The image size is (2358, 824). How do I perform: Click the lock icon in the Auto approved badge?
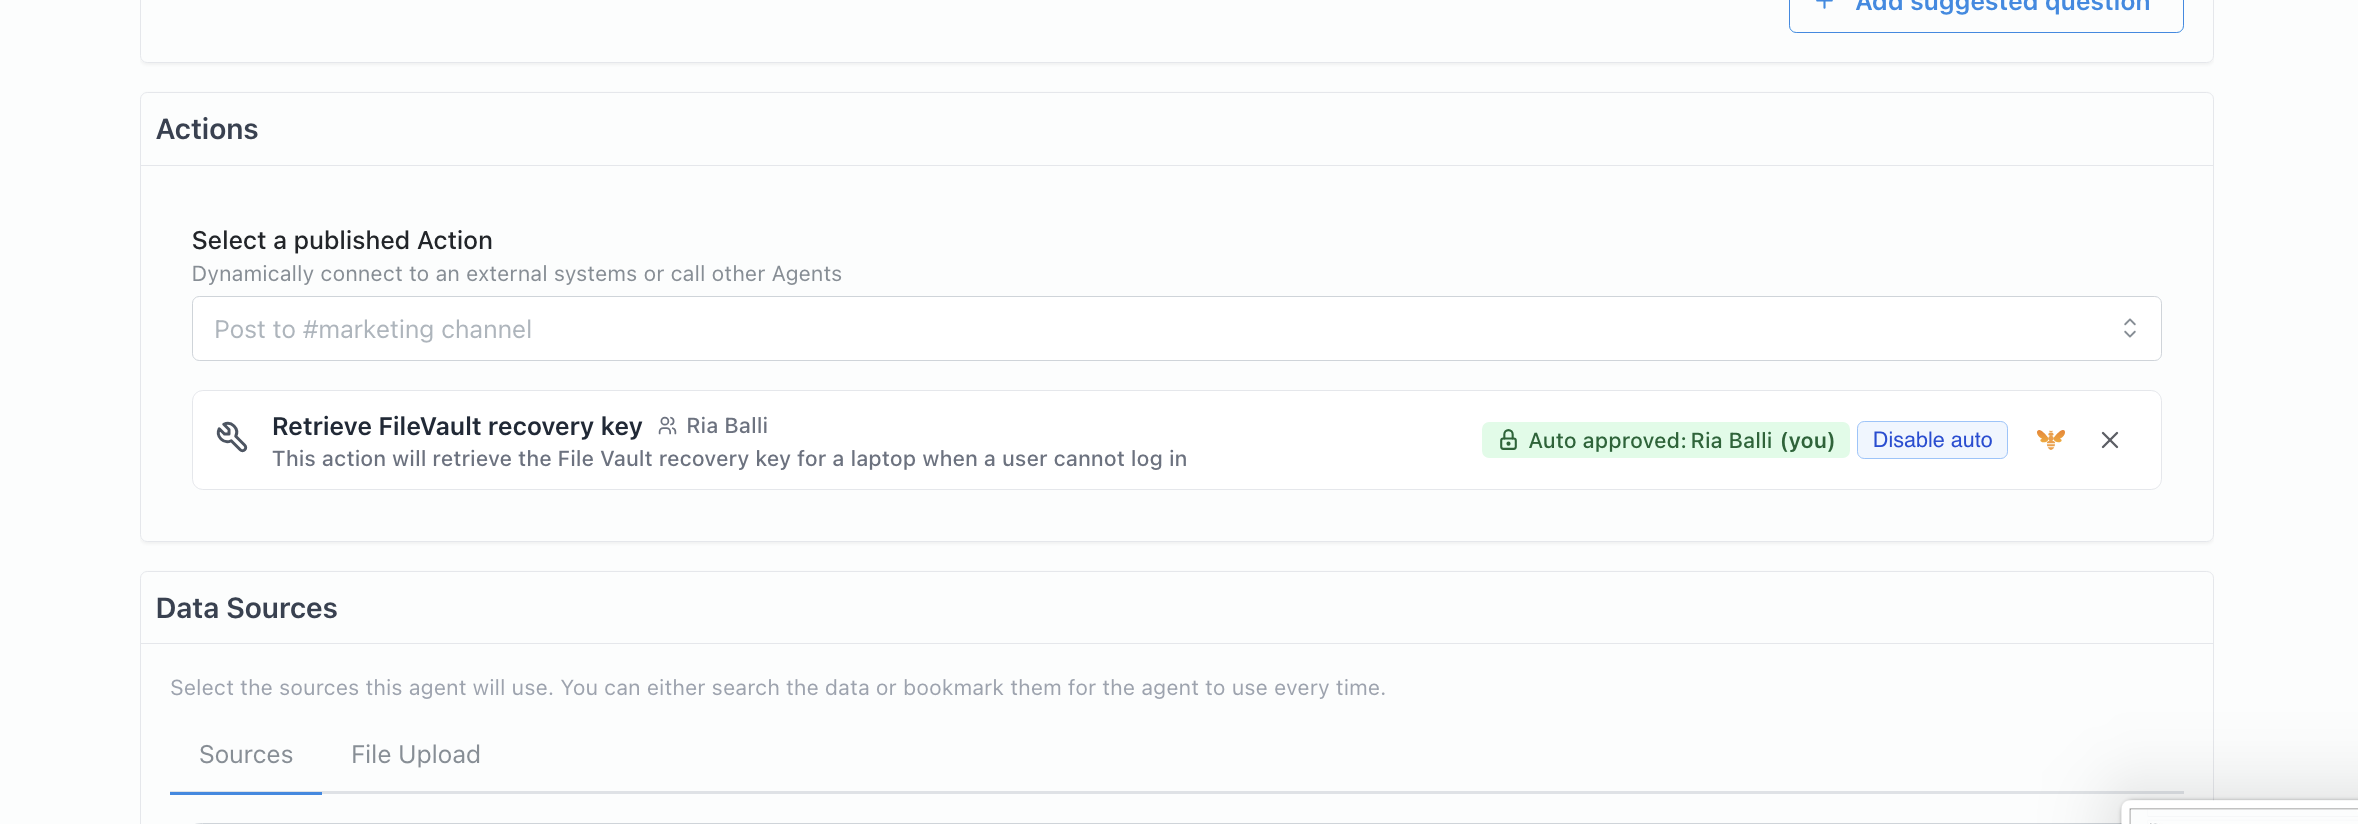coord(1508,440)
